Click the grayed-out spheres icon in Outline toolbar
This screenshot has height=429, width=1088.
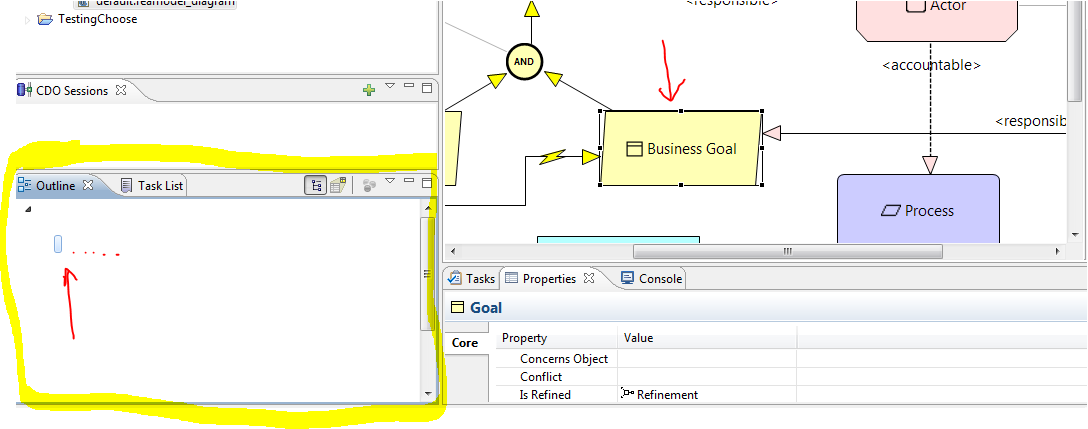[369, 185]
